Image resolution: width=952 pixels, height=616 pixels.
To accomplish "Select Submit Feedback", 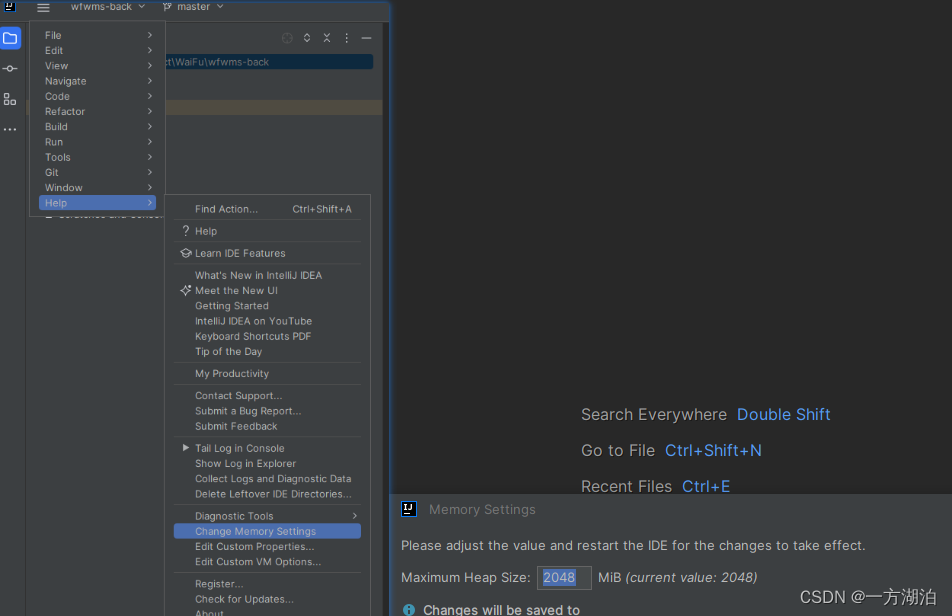I will (267, 426).
